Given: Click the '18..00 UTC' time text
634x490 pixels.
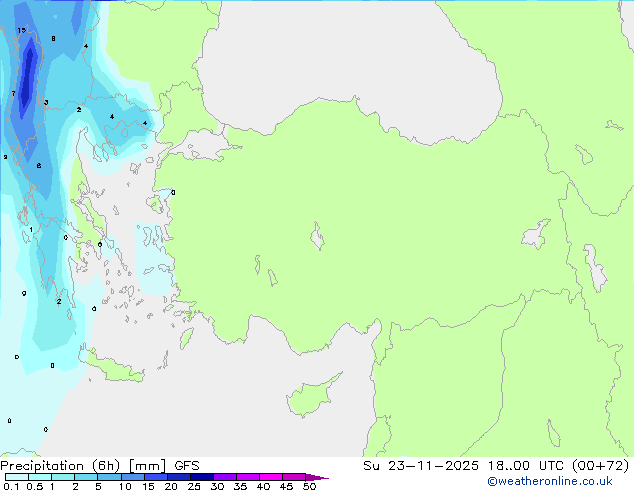Looking at the screenshot, I should 525,466.
